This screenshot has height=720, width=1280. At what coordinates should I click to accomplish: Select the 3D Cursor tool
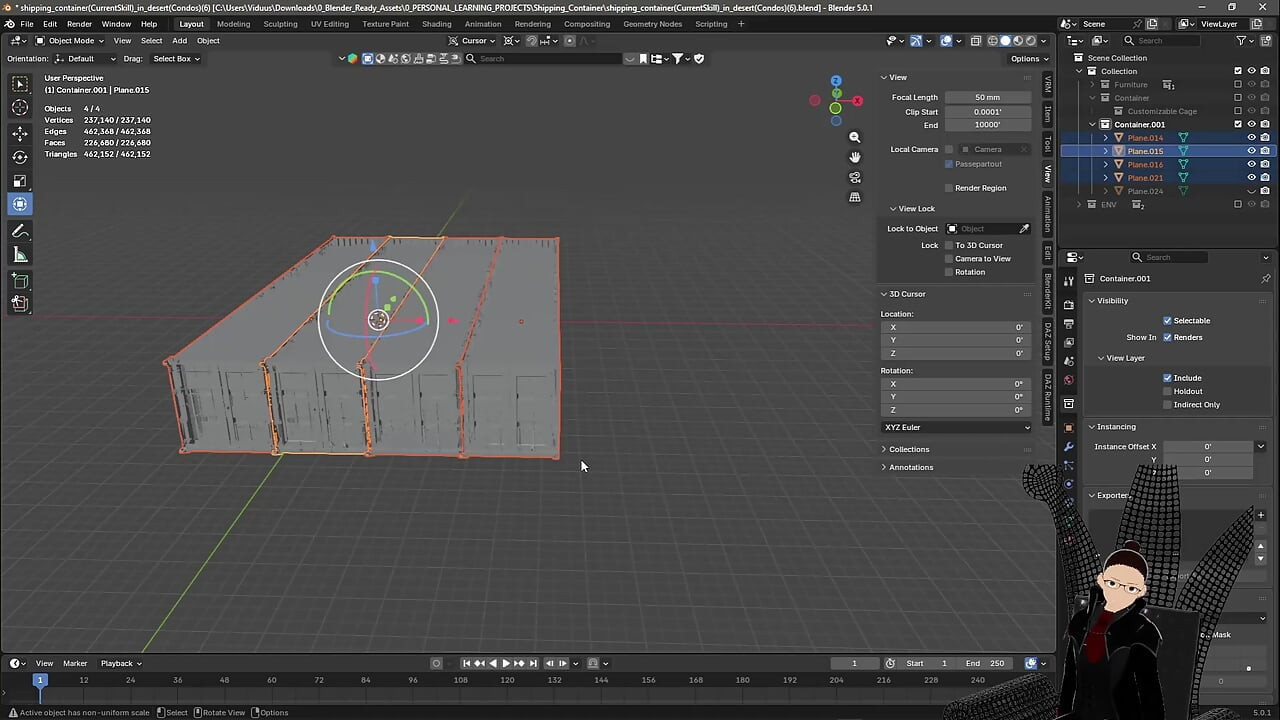click(x=20, y=108)
